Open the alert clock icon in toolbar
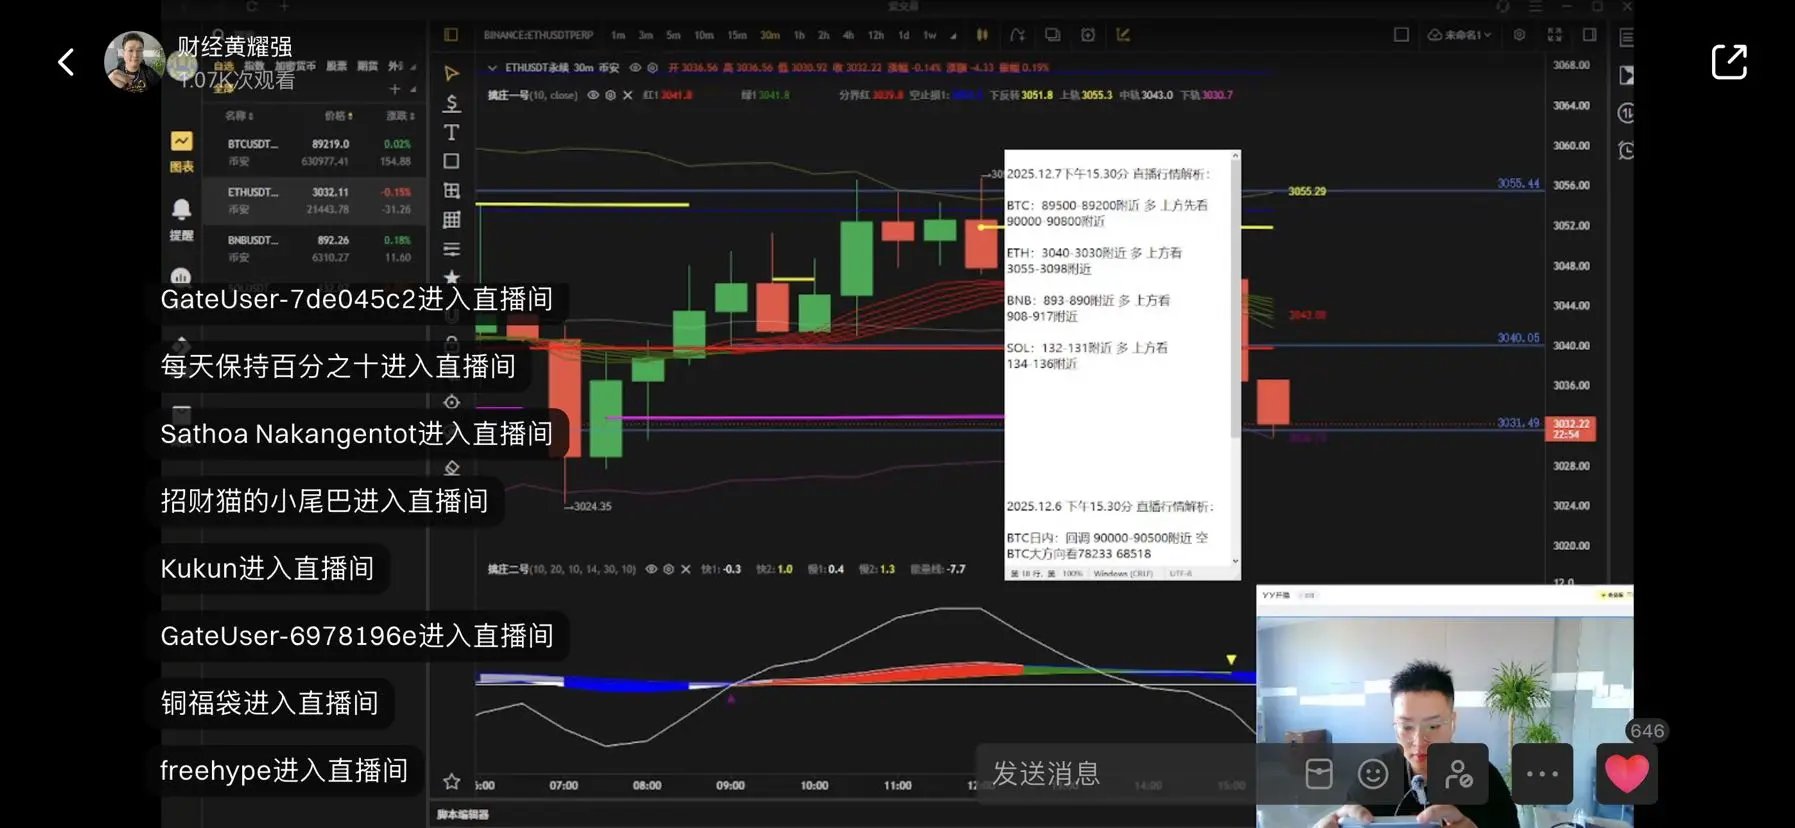Viewport: 1795px width, 828px height. click(1088, 35)
